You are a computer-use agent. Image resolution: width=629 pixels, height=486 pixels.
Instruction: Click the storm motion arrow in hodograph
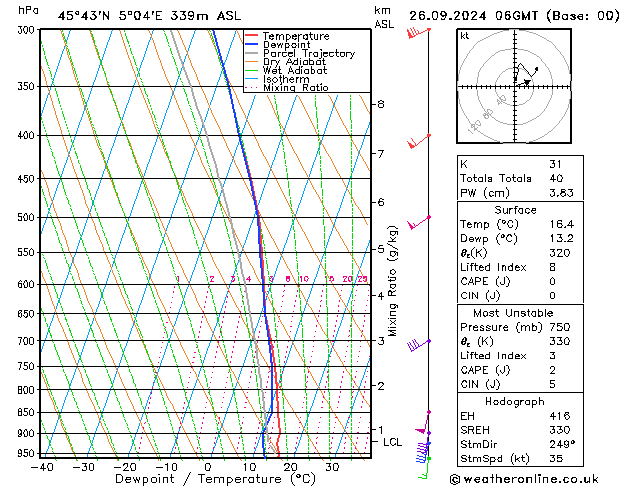coord(523,83)
